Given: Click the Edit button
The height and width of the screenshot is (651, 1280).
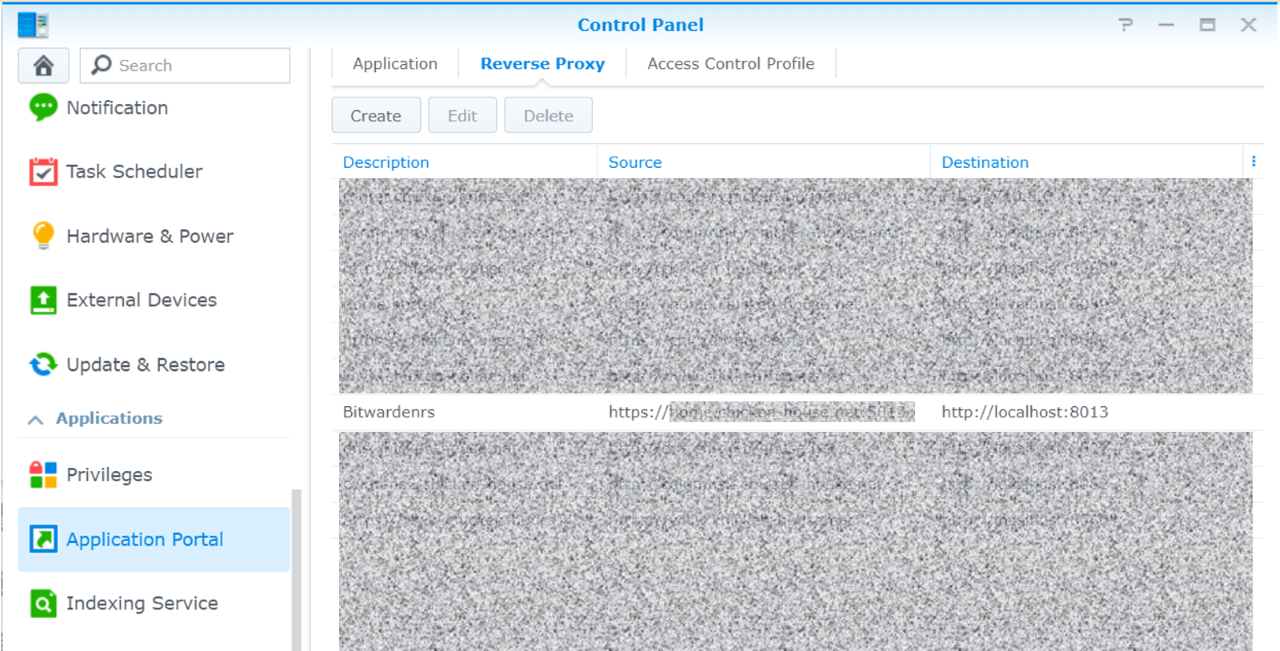Looking at the screenshot, I should pos(462,116).
